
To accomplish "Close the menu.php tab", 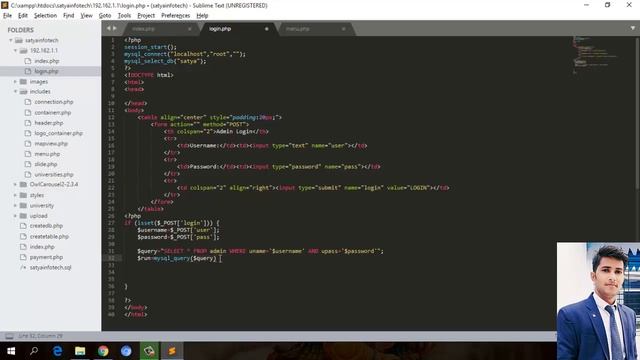I will (x=344, y=29).
